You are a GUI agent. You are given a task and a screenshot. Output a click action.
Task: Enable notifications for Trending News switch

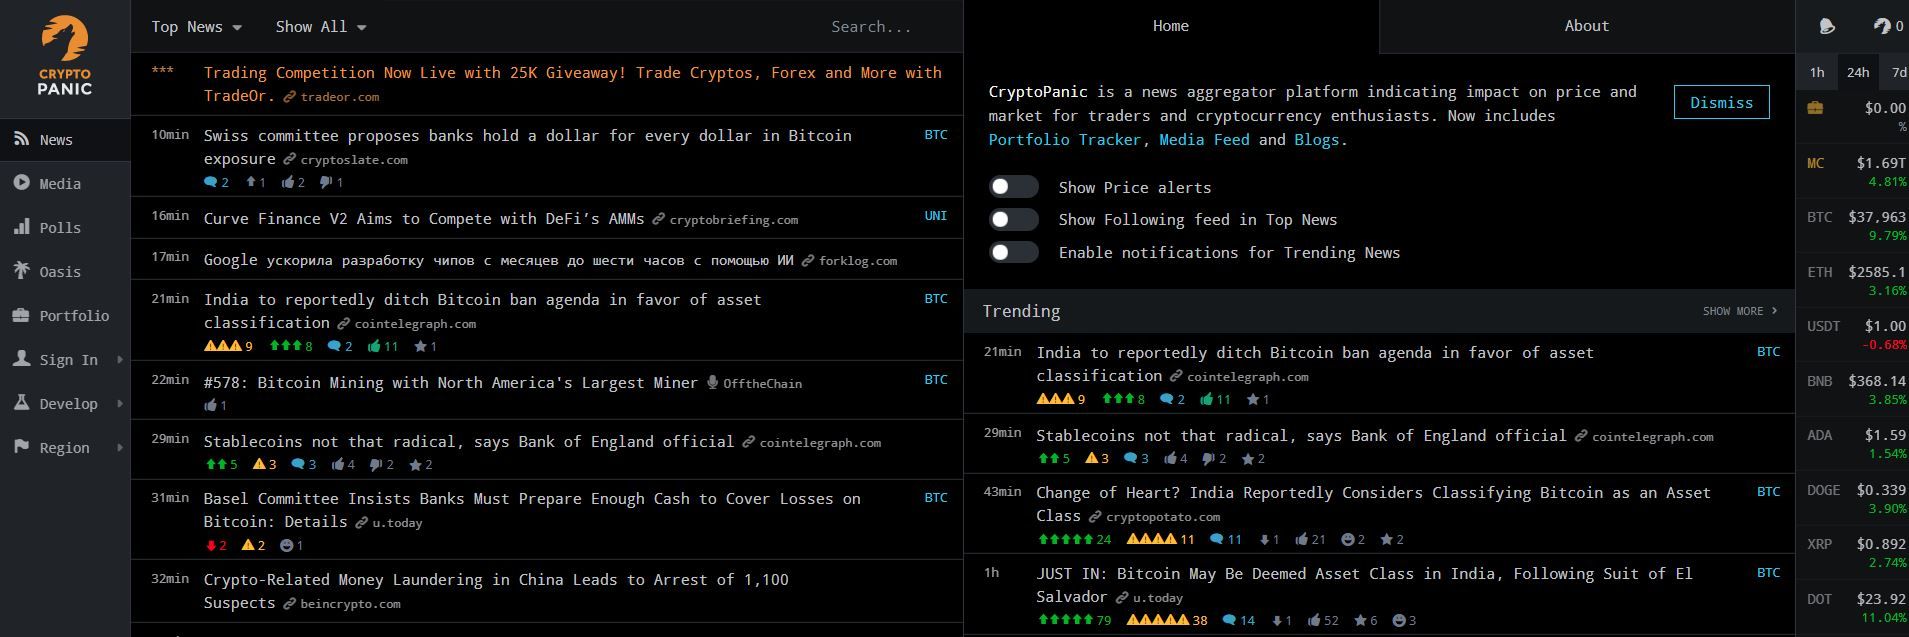(1013, 253)
